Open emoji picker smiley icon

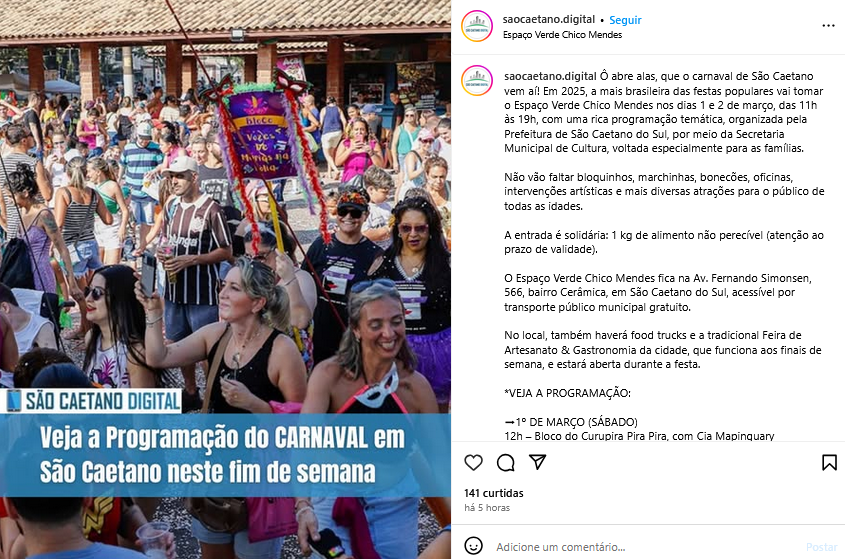(473, 546)
